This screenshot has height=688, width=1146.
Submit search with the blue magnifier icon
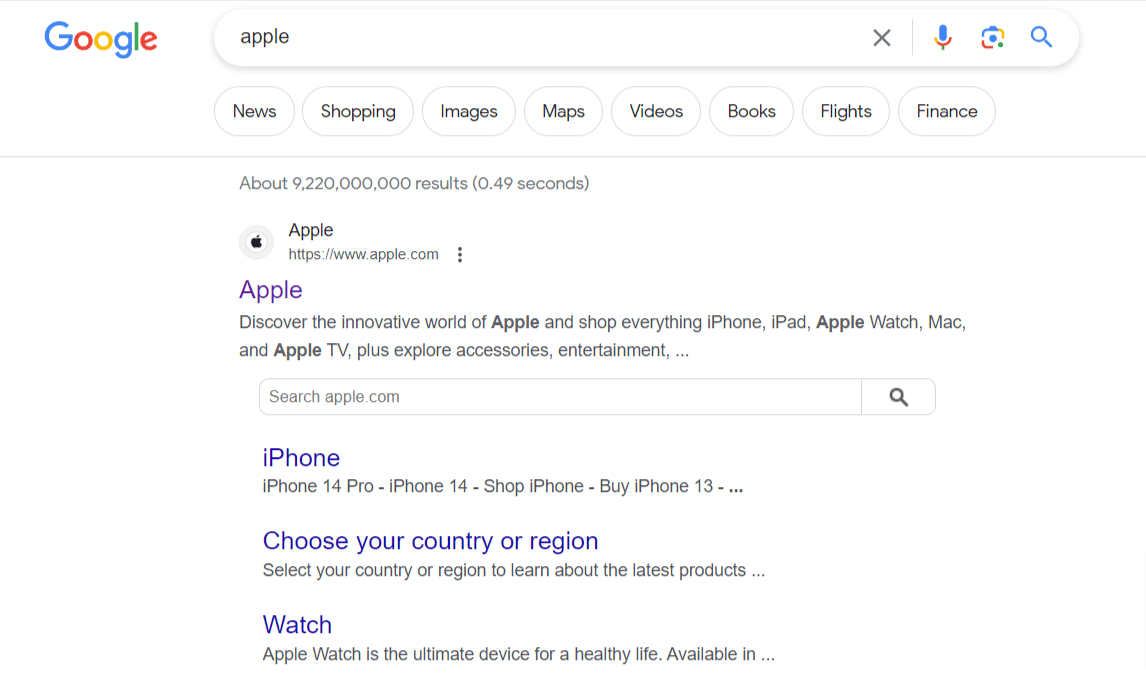point(1041,38)
